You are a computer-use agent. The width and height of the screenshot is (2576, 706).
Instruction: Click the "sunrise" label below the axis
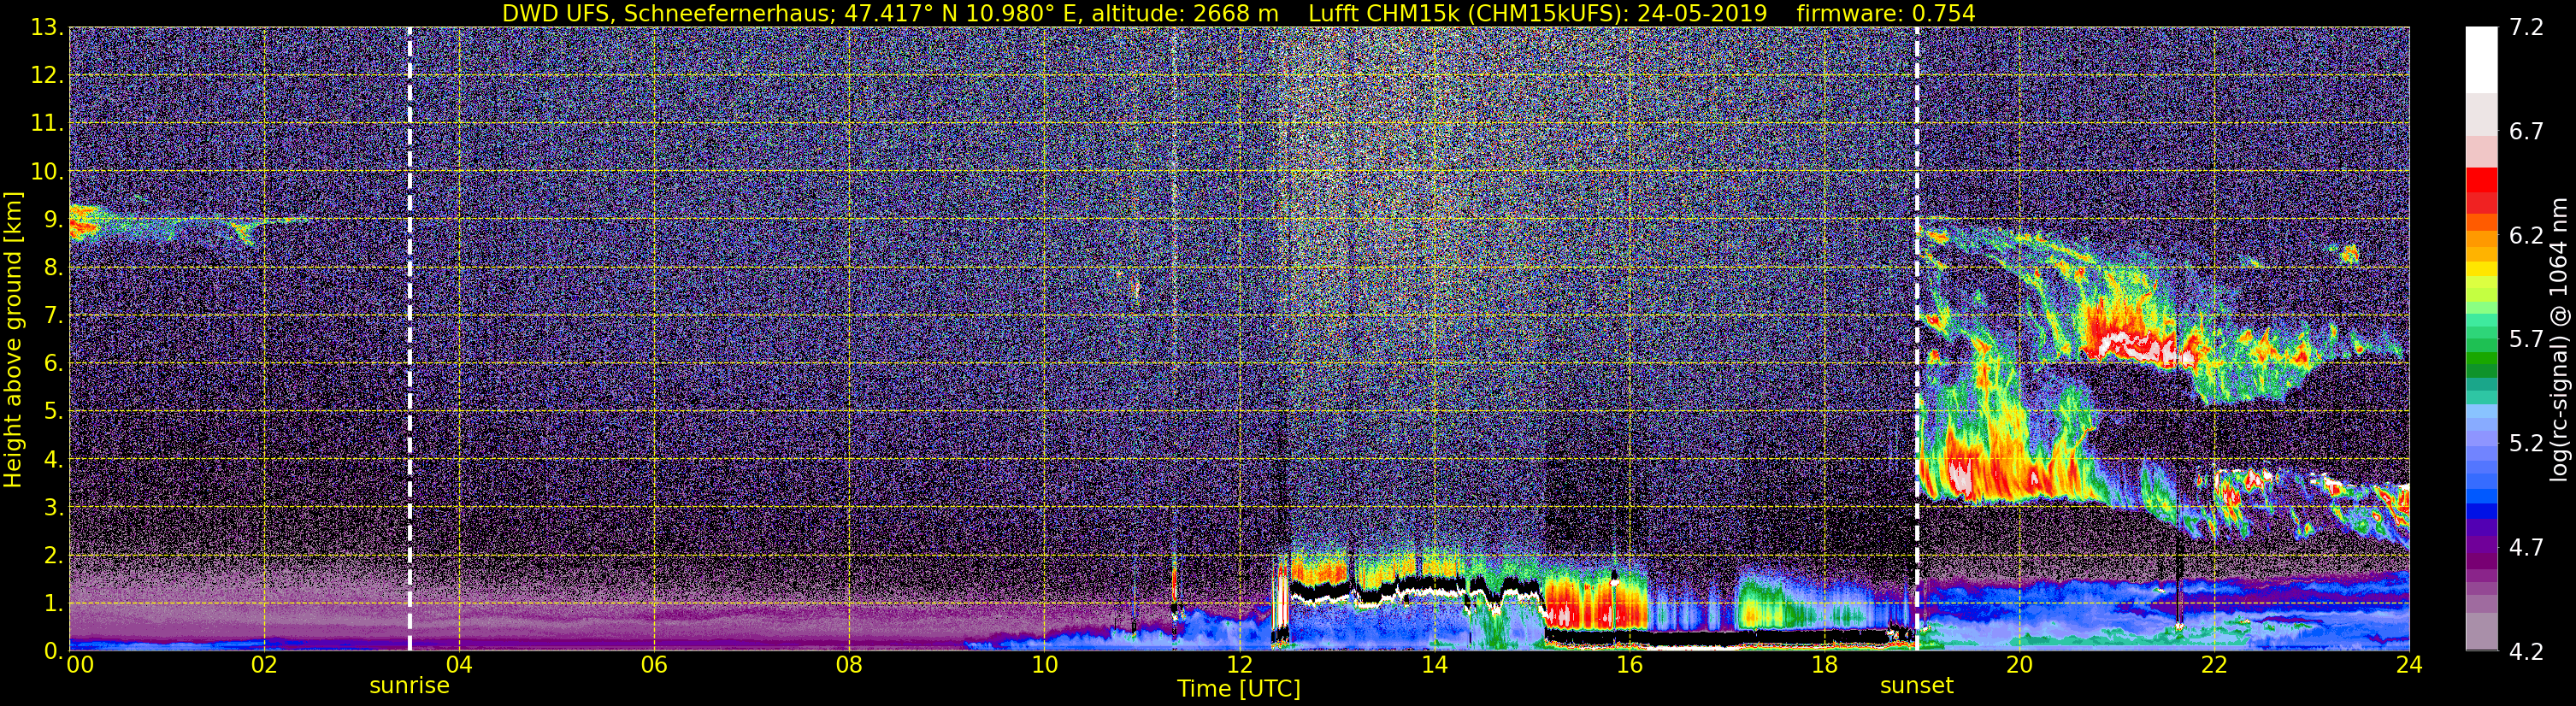(409, 686)
